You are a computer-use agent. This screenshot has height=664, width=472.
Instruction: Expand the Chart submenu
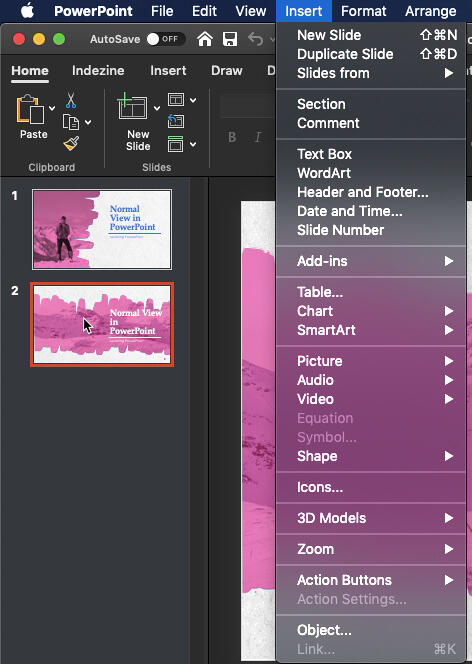(371, 311)
